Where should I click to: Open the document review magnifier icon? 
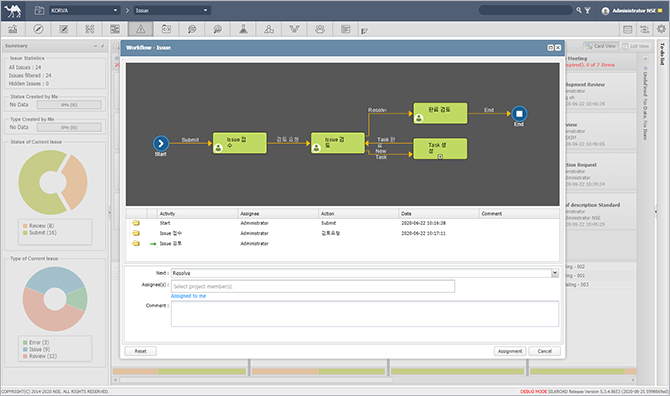coord(192,29)
